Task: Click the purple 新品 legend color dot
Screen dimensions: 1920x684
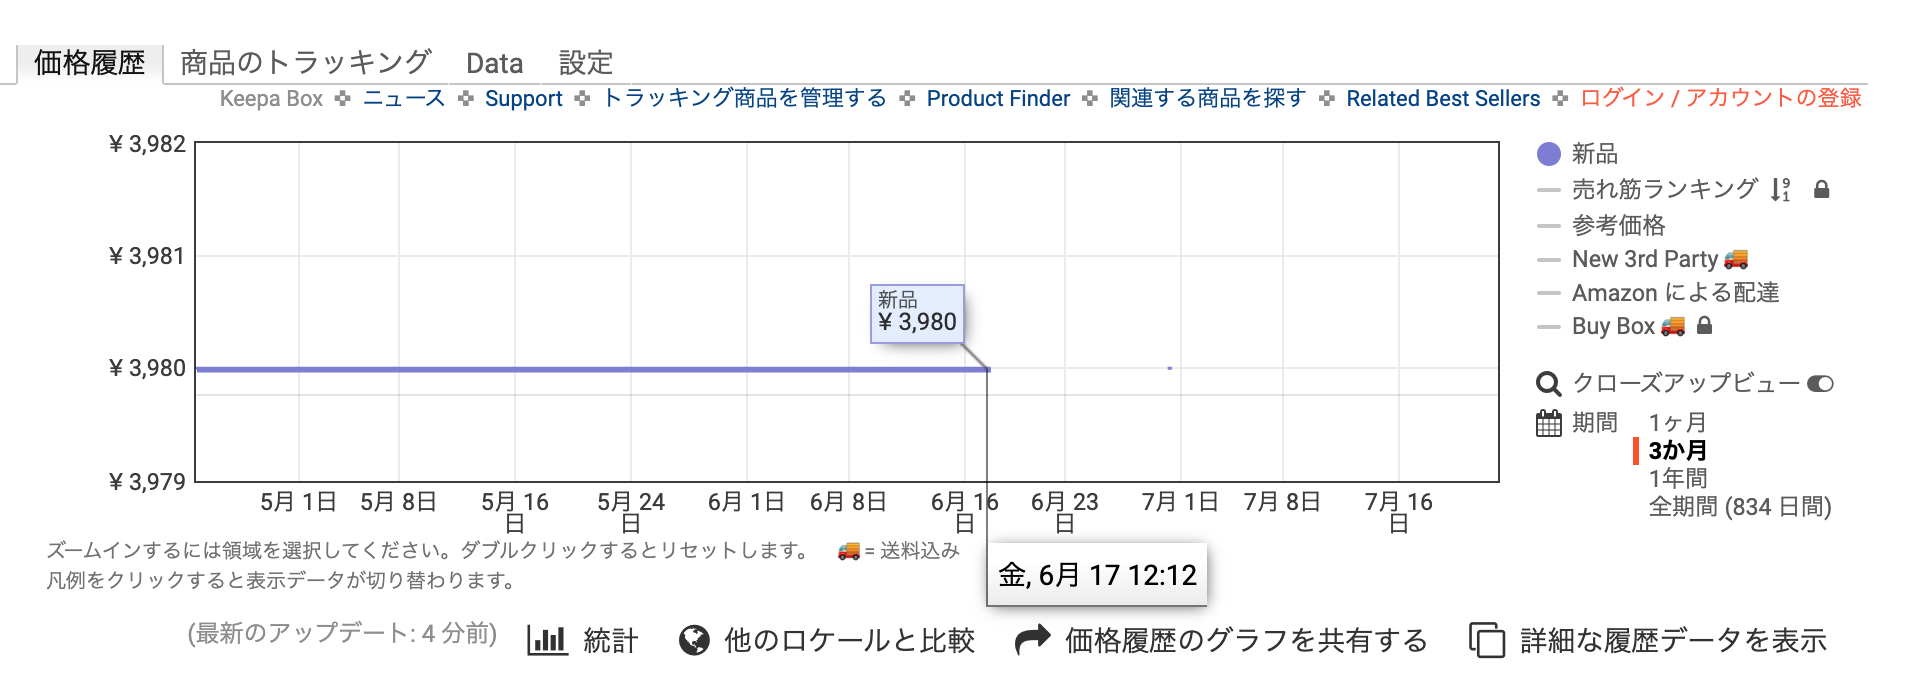Action: [x=1548, y=154]
